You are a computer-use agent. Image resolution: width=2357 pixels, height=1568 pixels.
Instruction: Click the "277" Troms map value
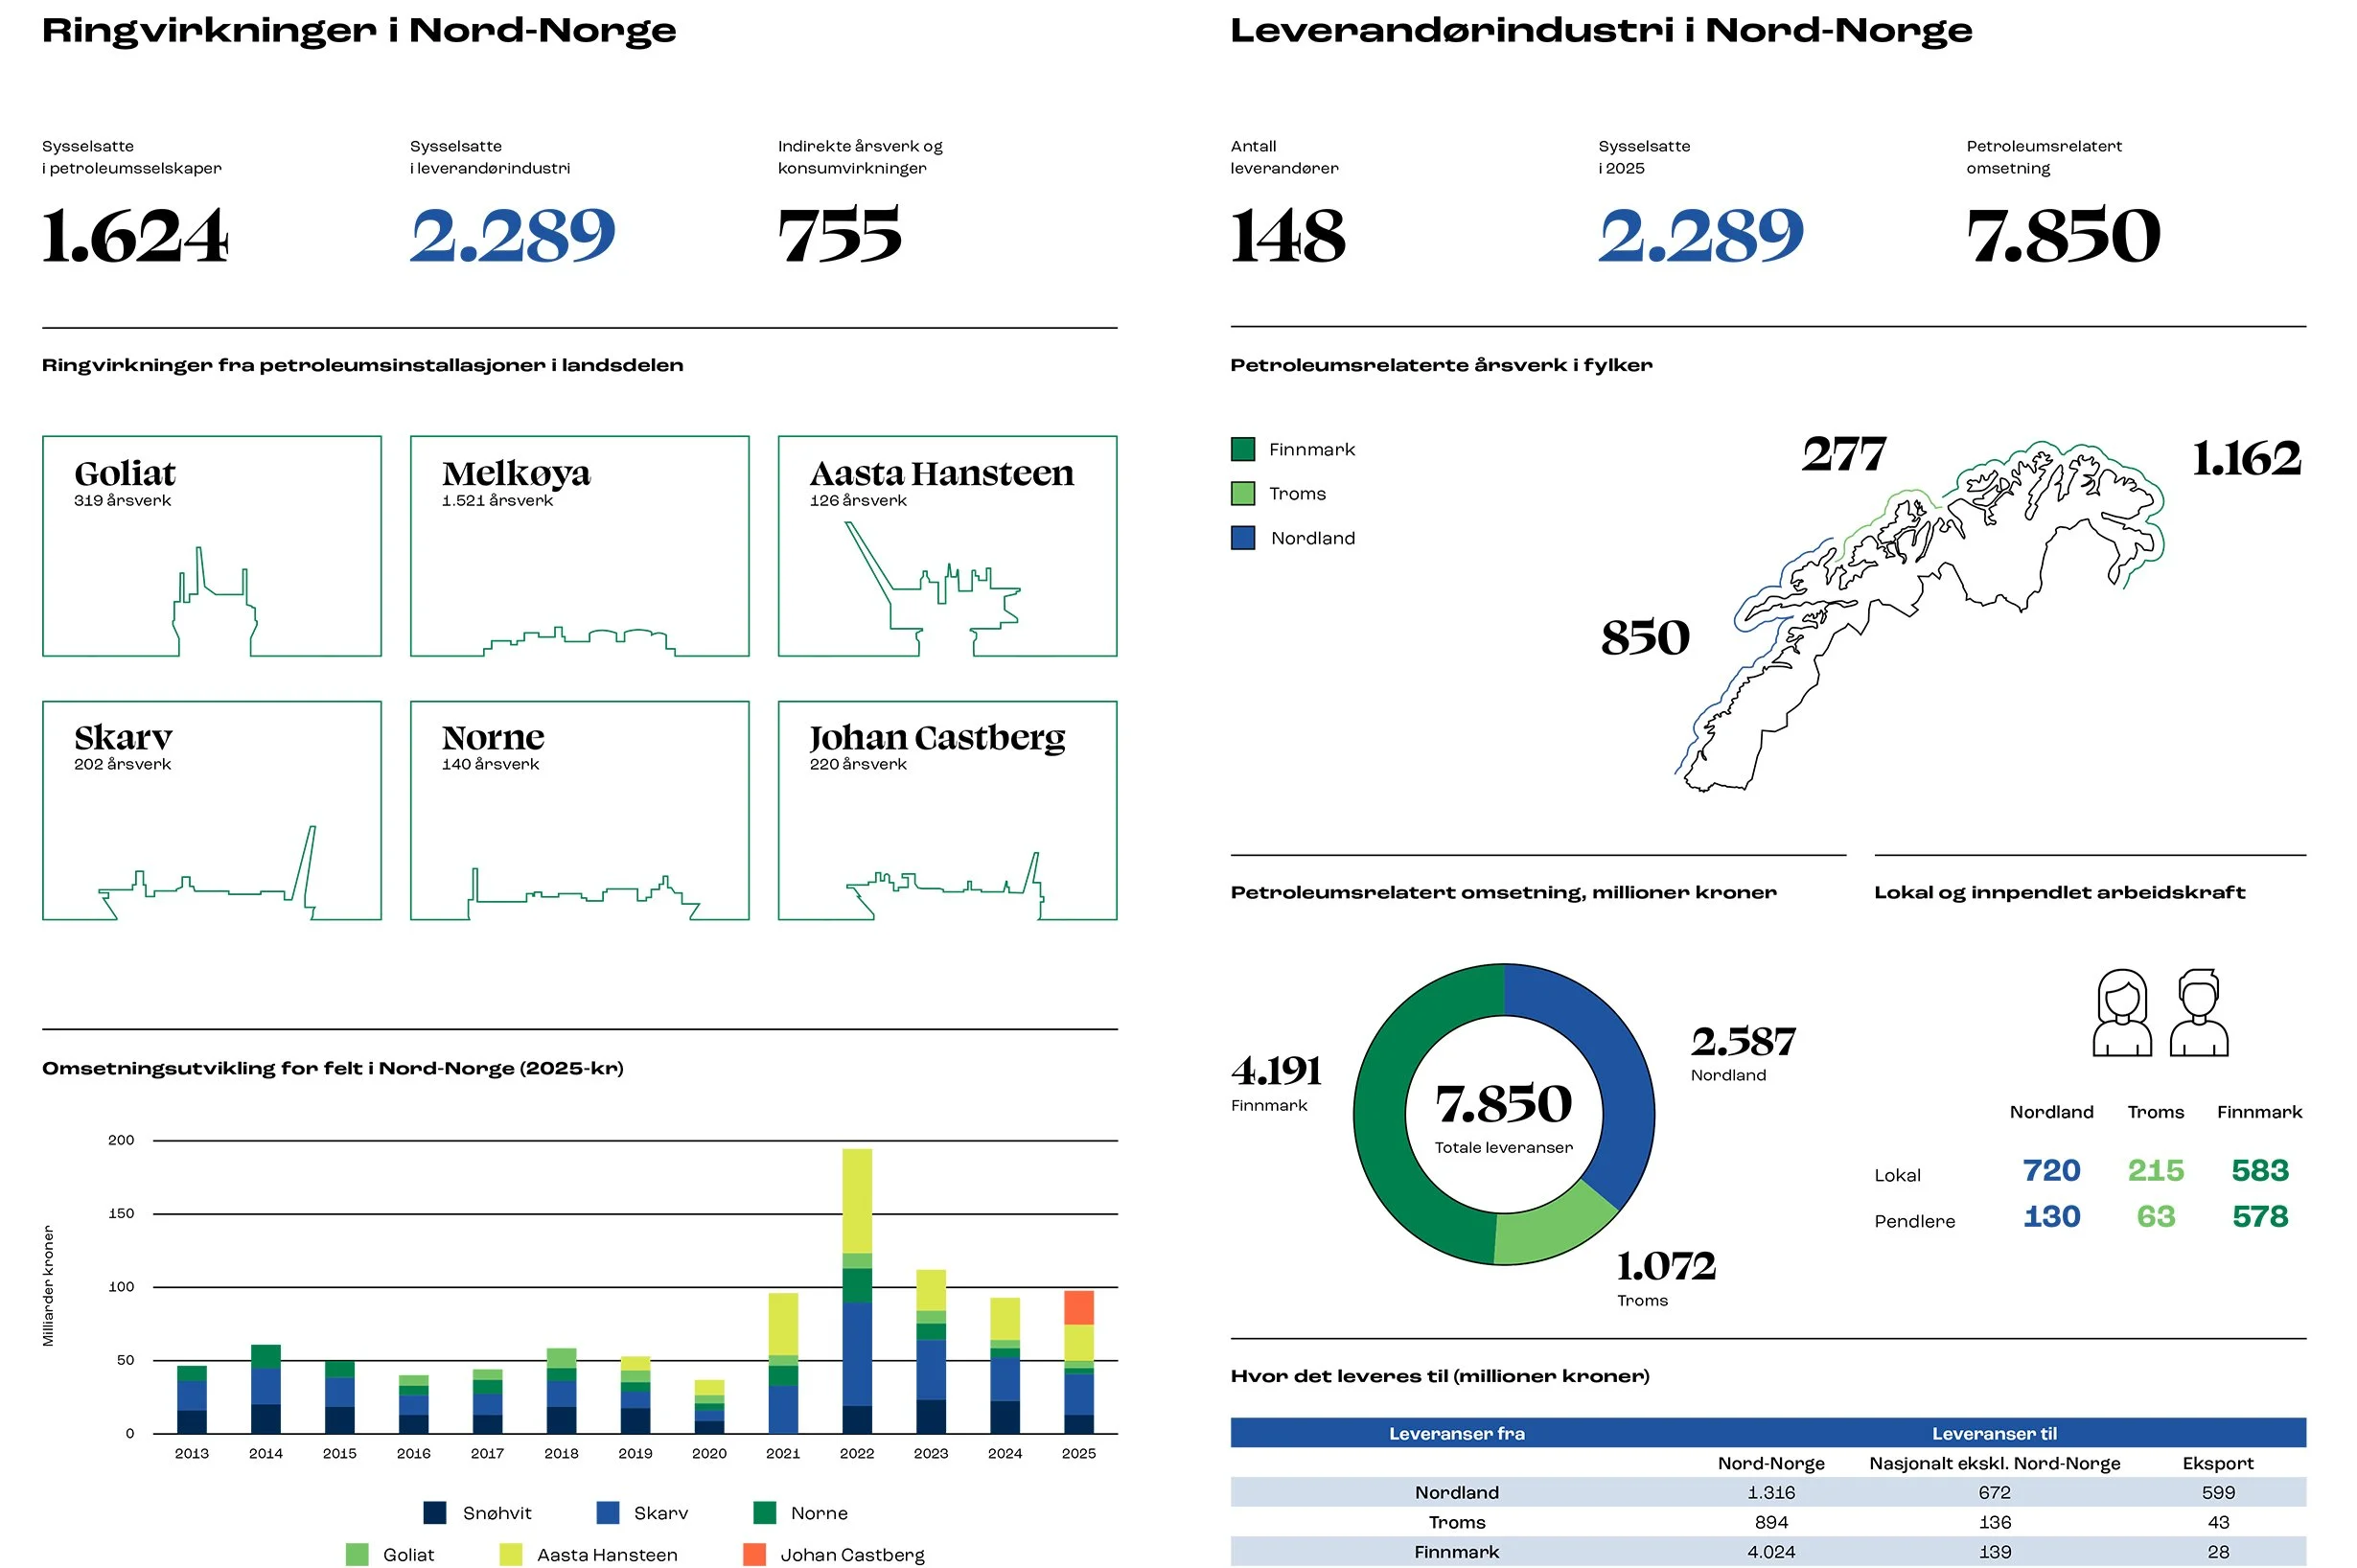(1843, 454)
